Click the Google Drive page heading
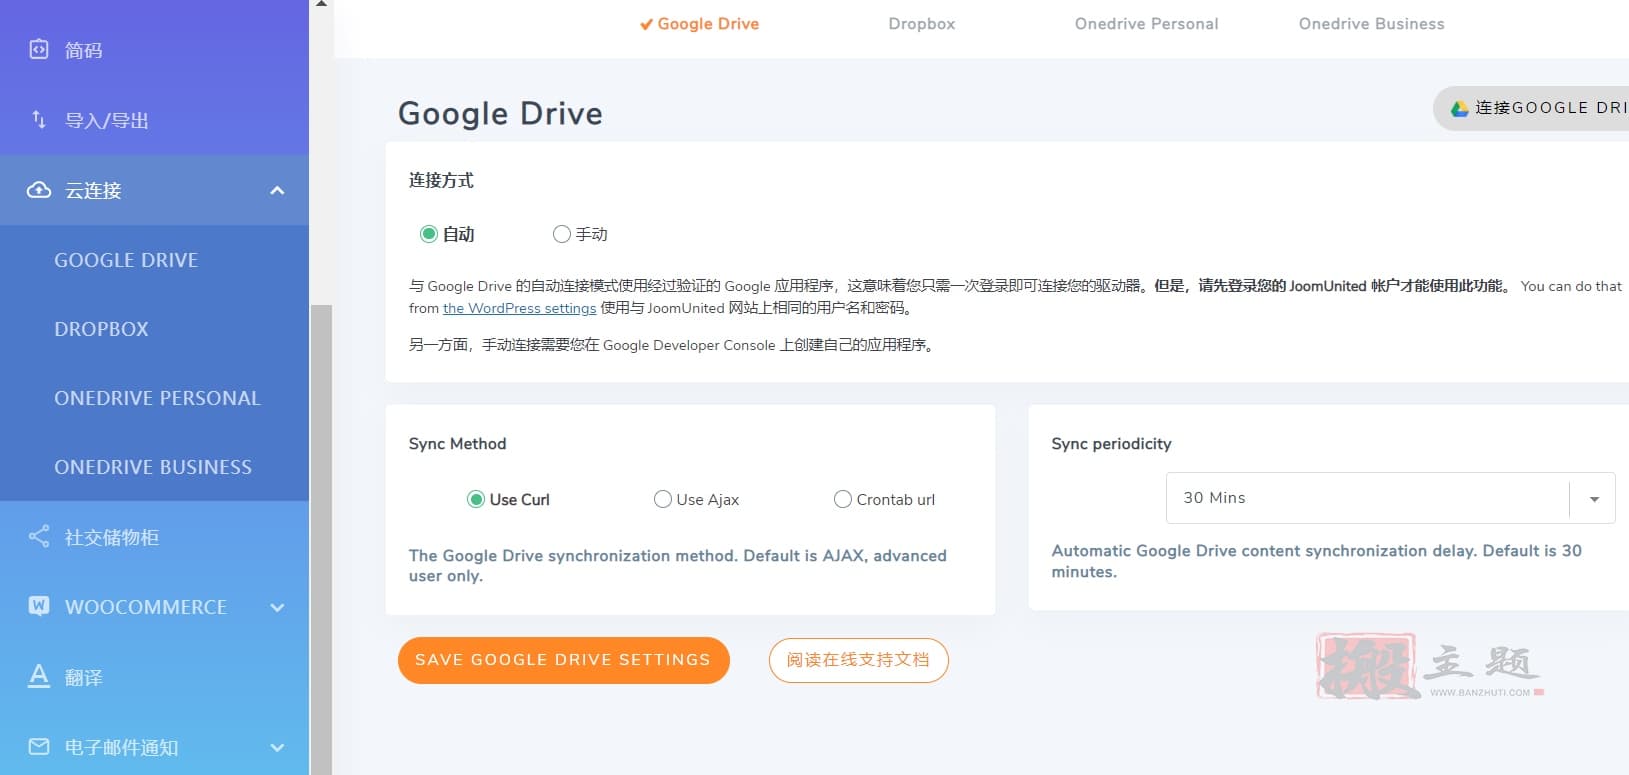The width and height of the screenshot is (1629, 775). click(x=500, y=114)
